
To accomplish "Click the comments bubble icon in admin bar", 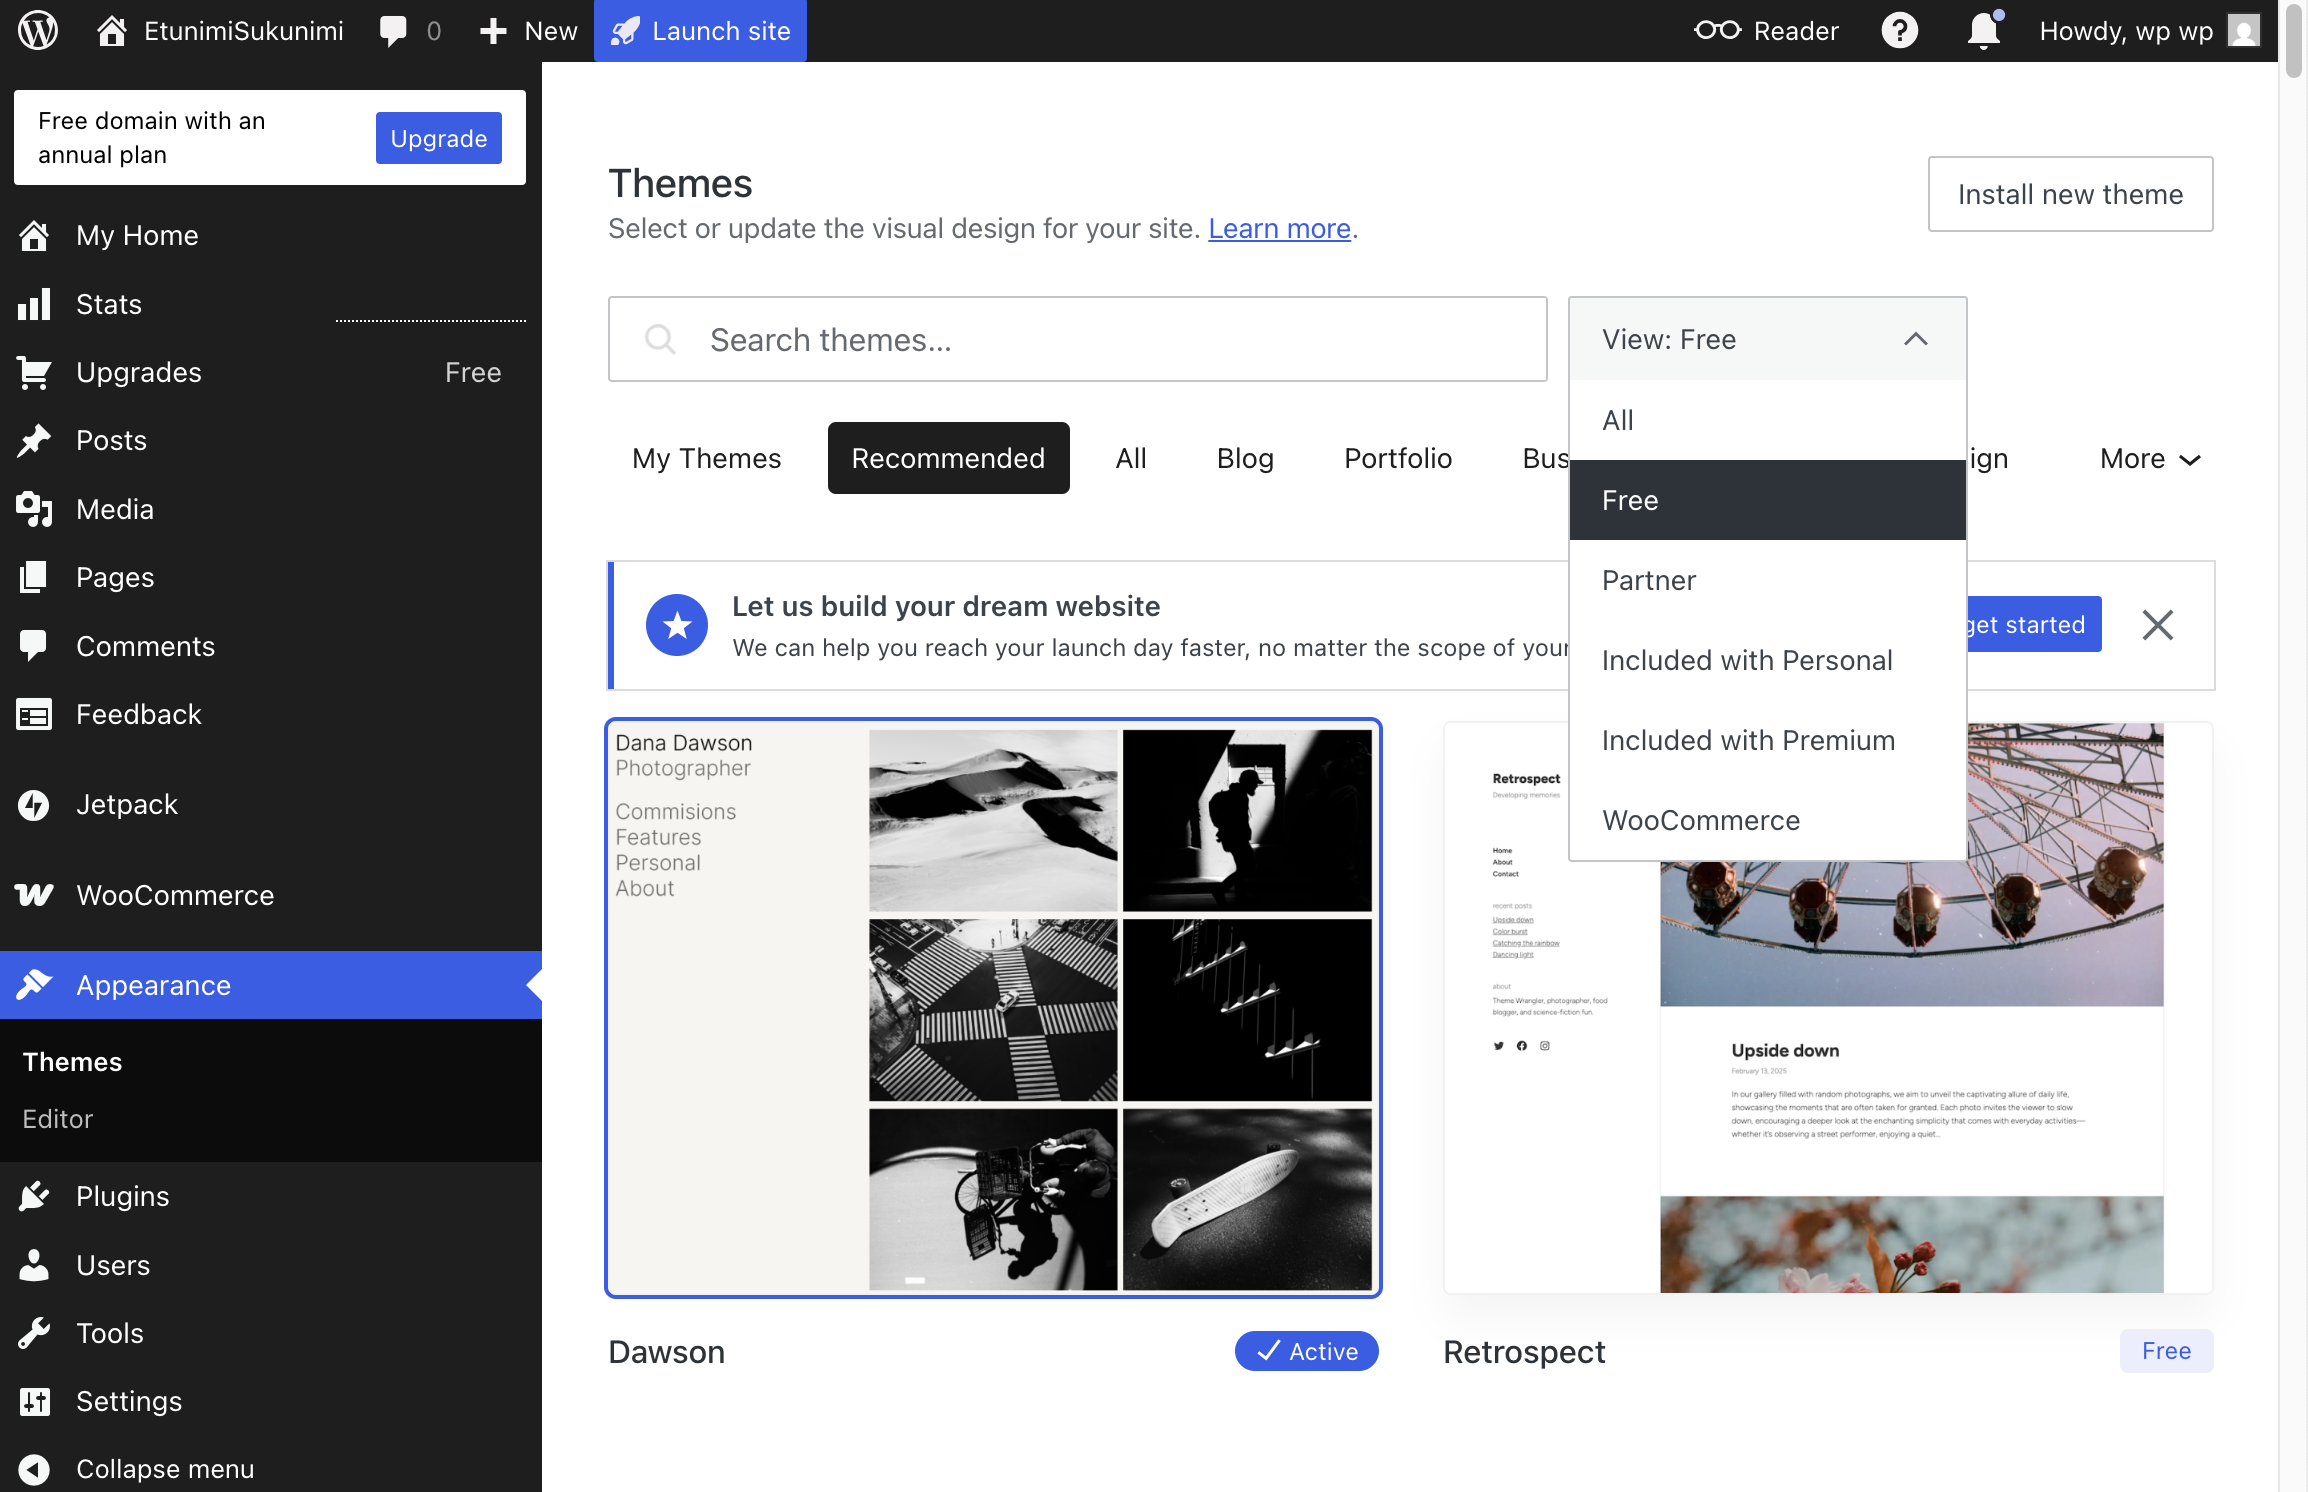I will [393, 30].
